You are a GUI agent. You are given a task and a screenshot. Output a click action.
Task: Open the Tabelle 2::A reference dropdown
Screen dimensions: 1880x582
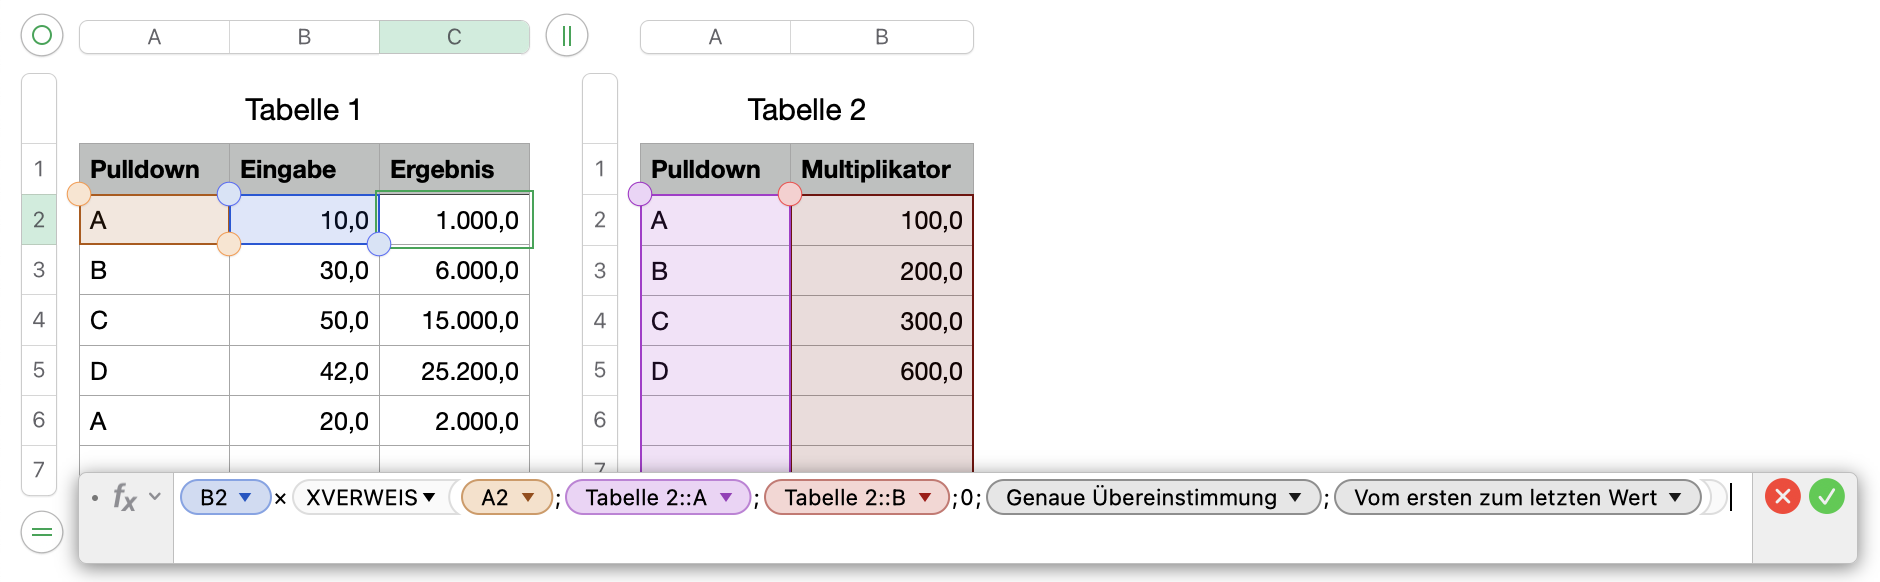pyautogui.click(x=727, y=497)
